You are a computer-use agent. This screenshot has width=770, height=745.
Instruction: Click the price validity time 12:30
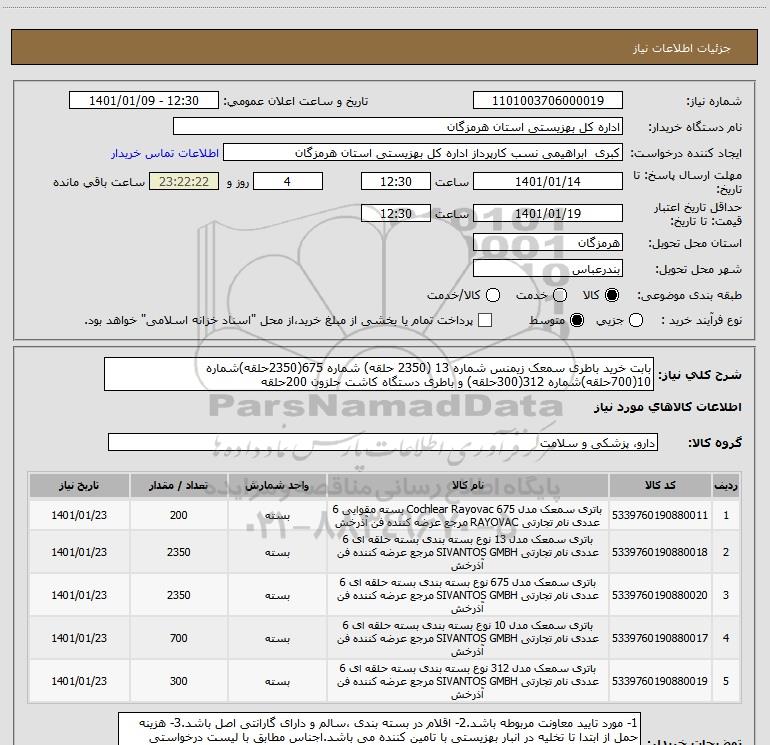tap(396, 213)
